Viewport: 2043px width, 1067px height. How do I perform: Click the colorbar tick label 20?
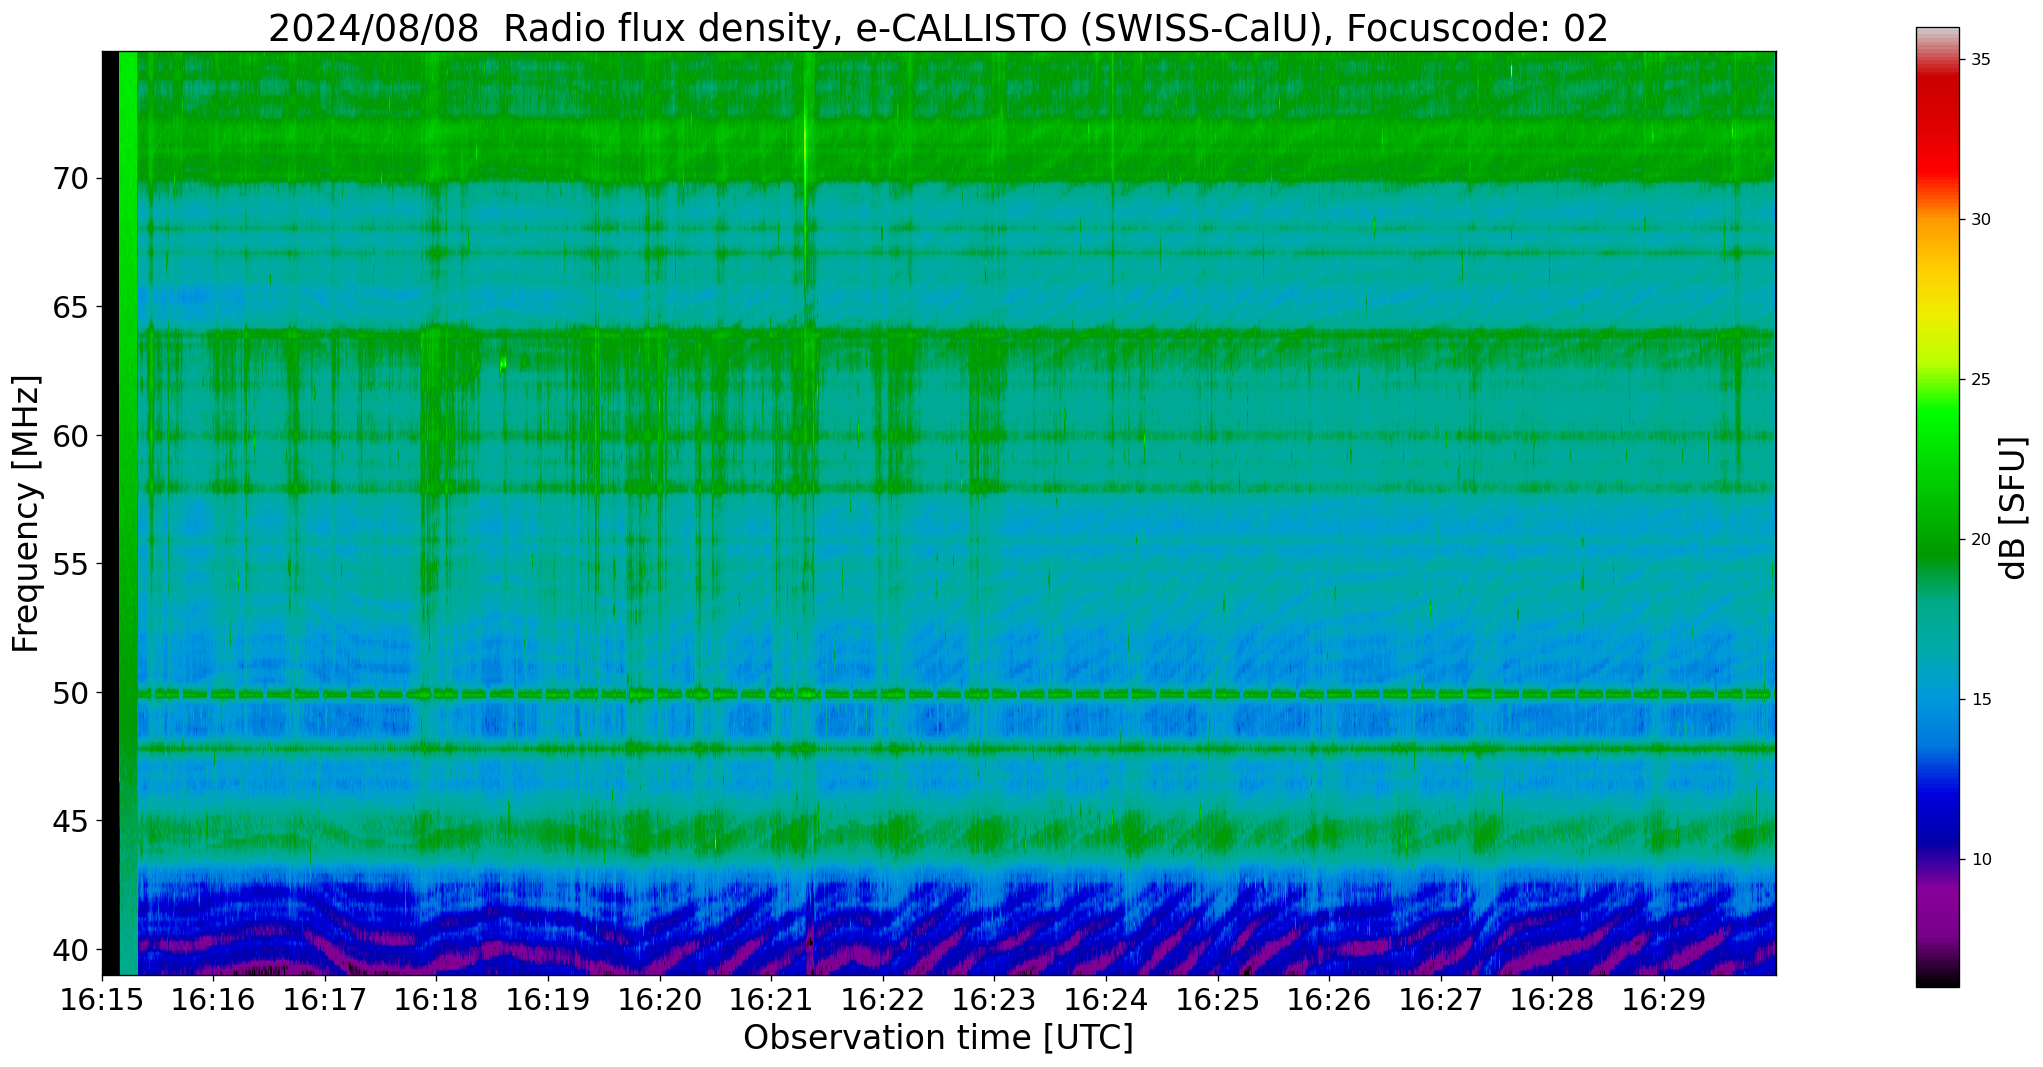pos(1980,540)
